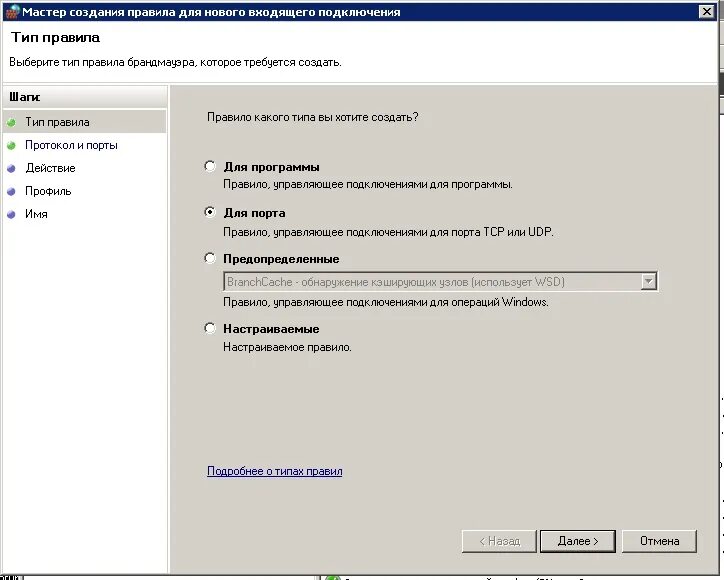The width and height of the screenshot is (724, 580).
Task: Click the description "Правило, управляющее подключениями для программы."
Action: tap(368, 184)
